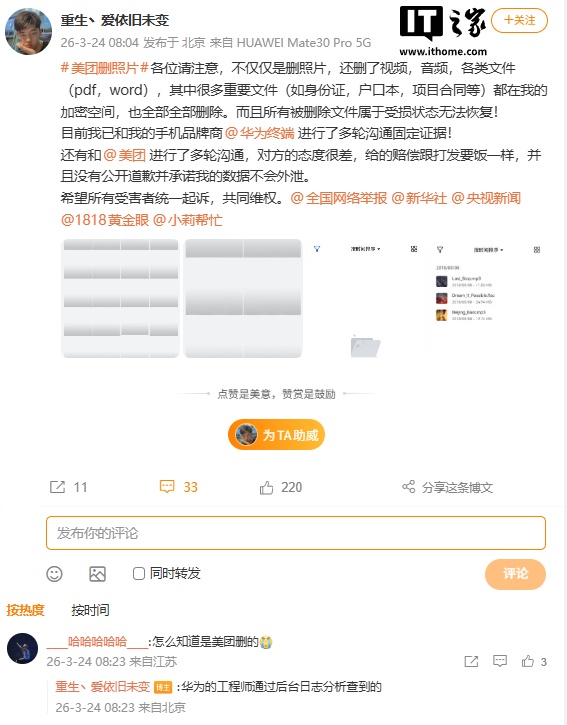This screenshot has height=725, width=567.
Task: Open the emoji picker smiley icon
Action: (55, 574)
